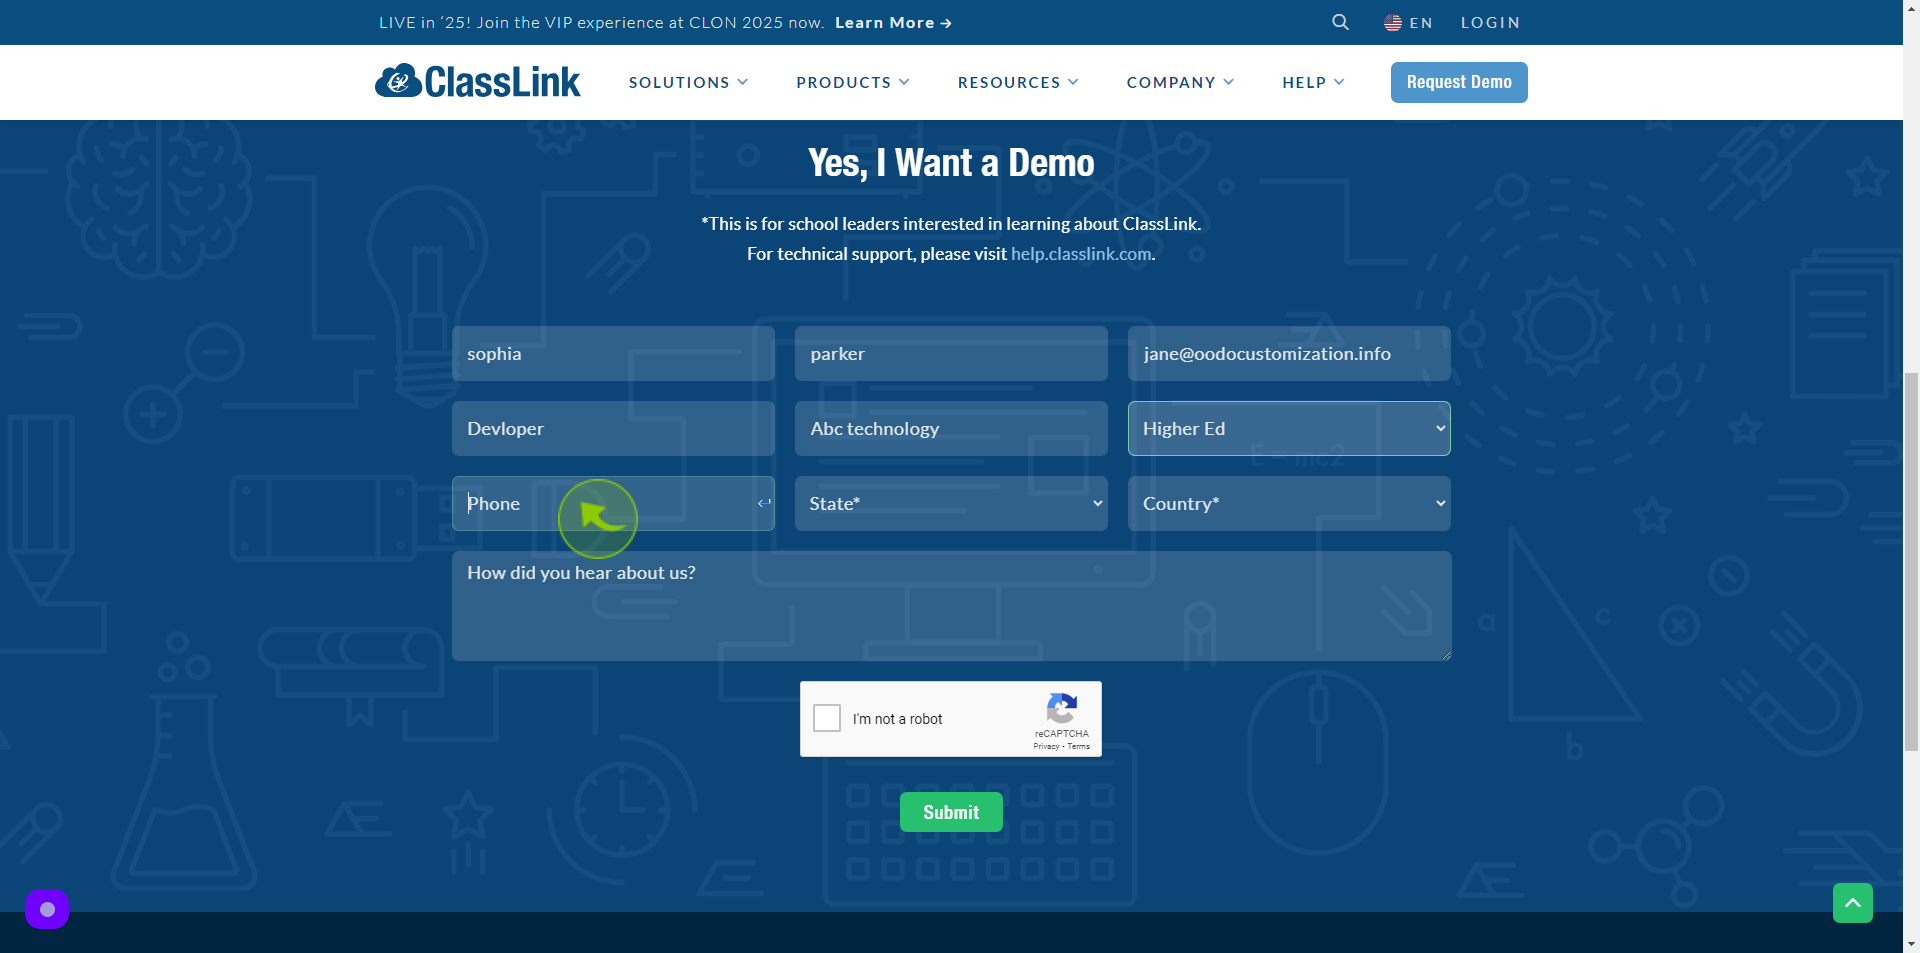Click the first name field containing sophia
Viewport: 1920px width, 953px height.
tap(613, 353)
